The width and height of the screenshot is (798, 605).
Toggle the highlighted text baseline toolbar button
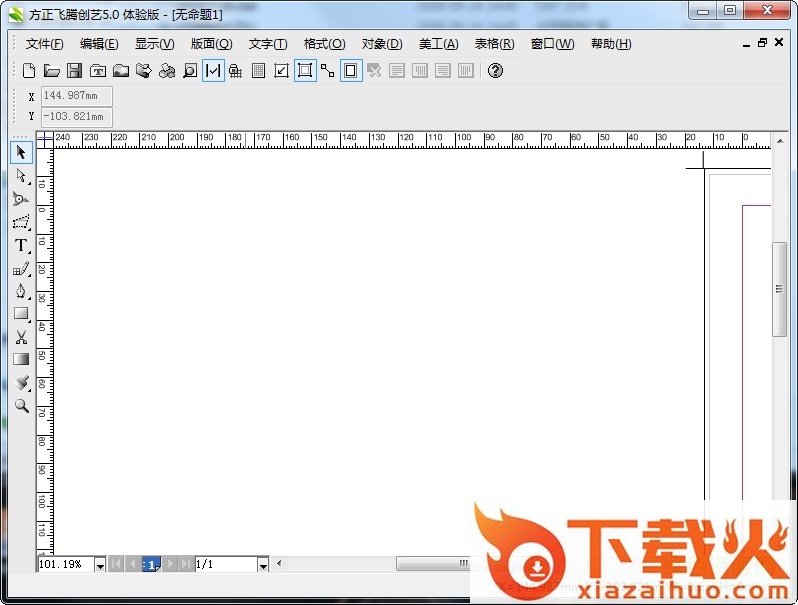213,71
